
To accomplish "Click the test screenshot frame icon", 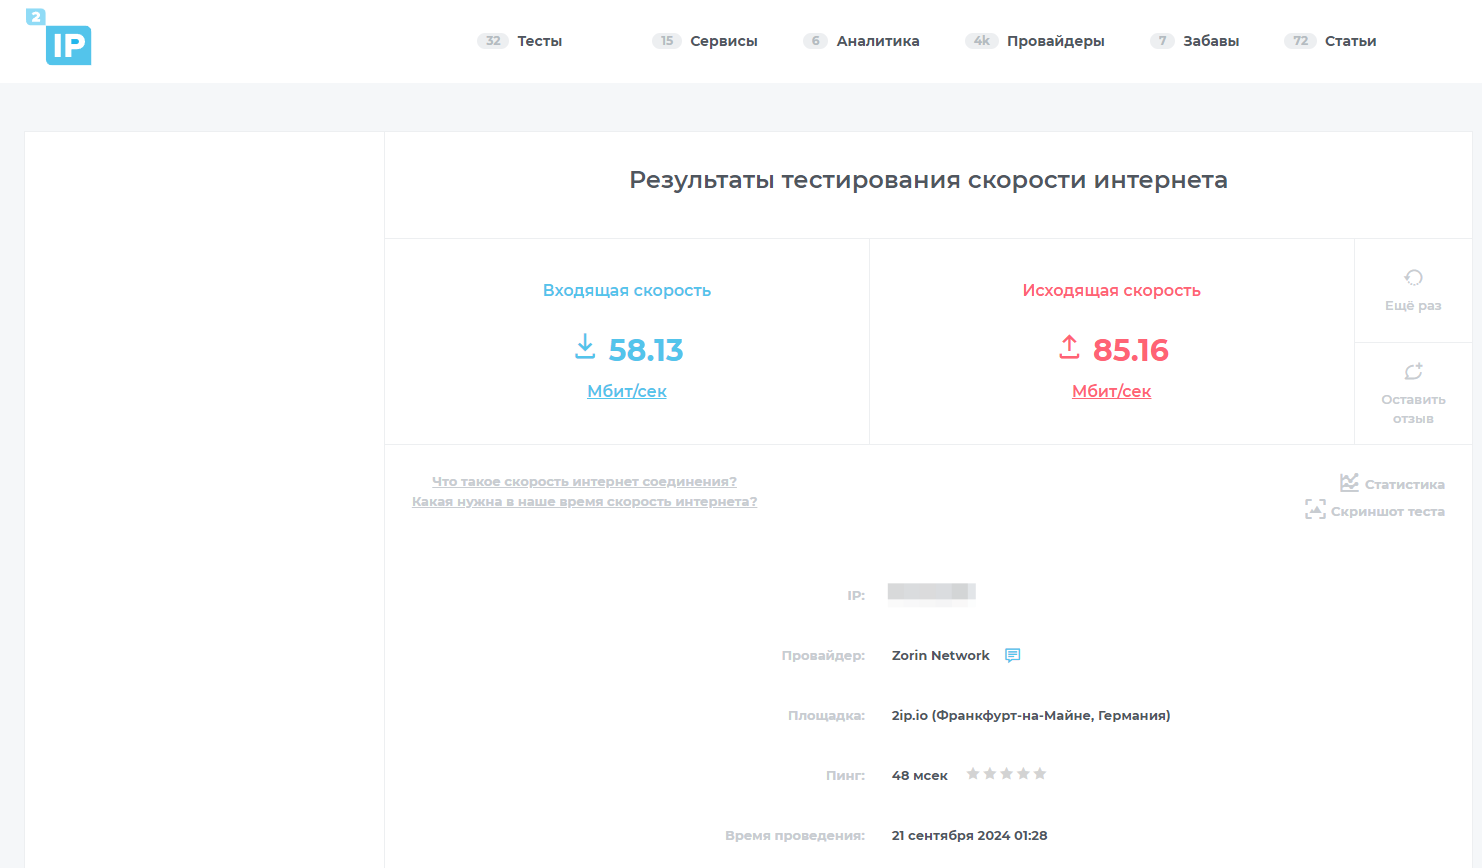I will coord(1315,510).
